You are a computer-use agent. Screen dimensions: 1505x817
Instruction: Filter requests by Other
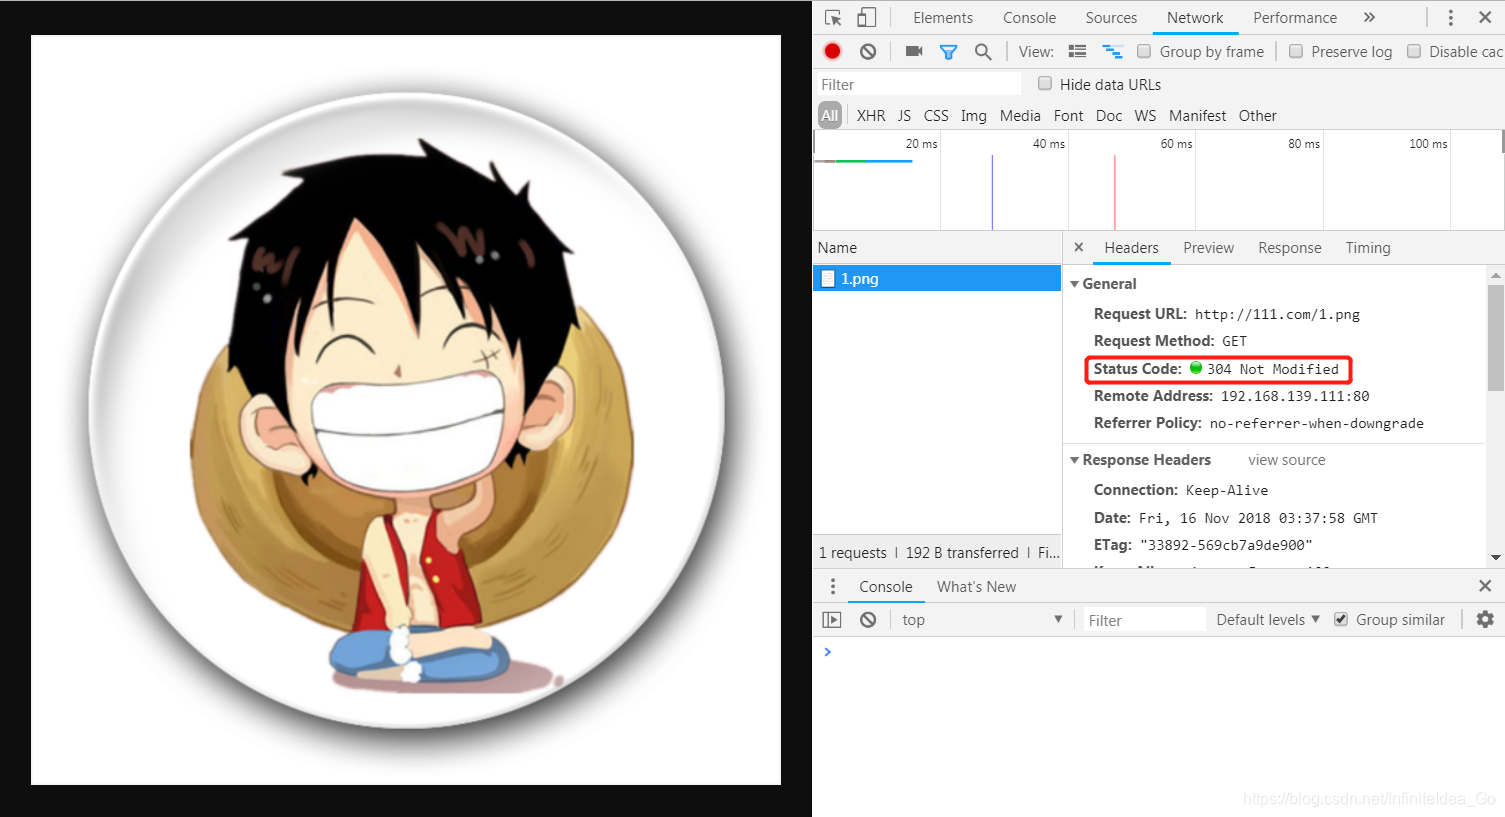point(1257,116)
